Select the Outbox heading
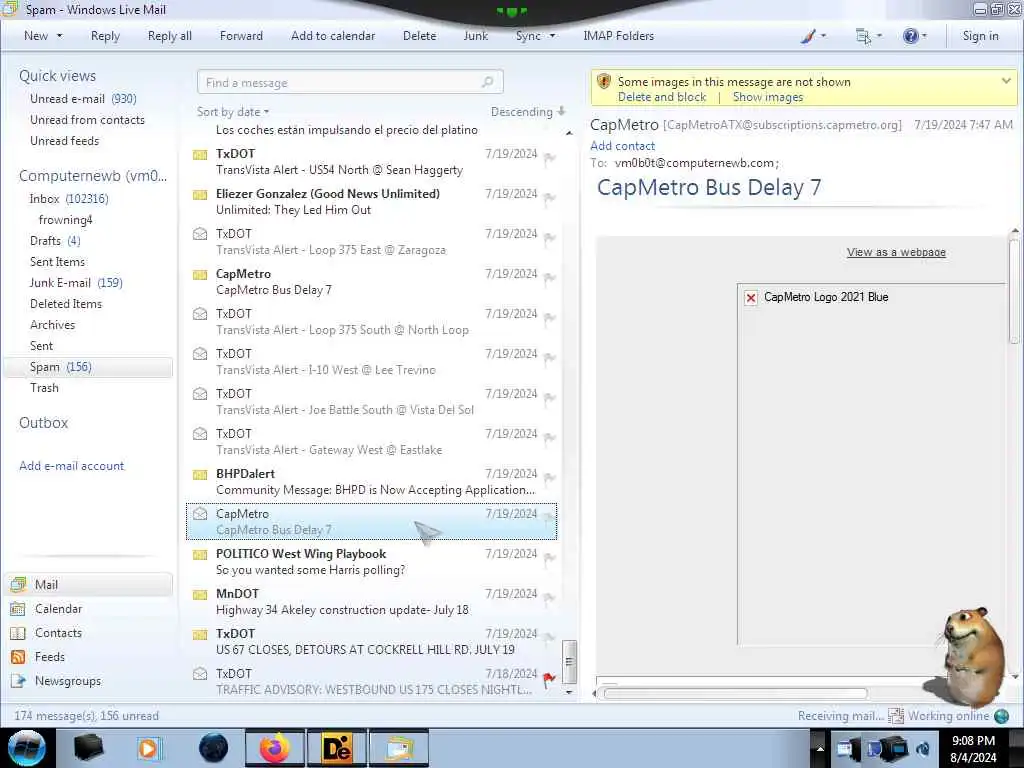This screenshot has height=768, width=1024. 44,423
